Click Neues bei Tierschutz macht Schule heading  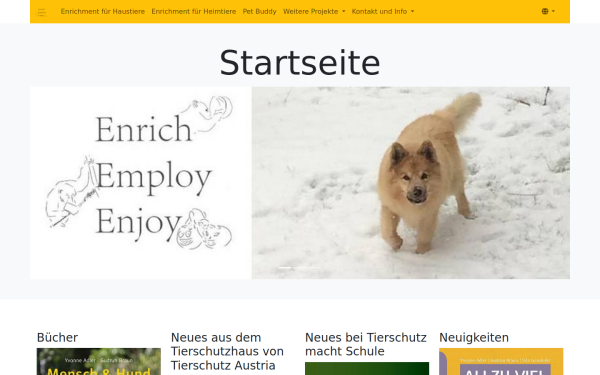[x=365, y=344]
